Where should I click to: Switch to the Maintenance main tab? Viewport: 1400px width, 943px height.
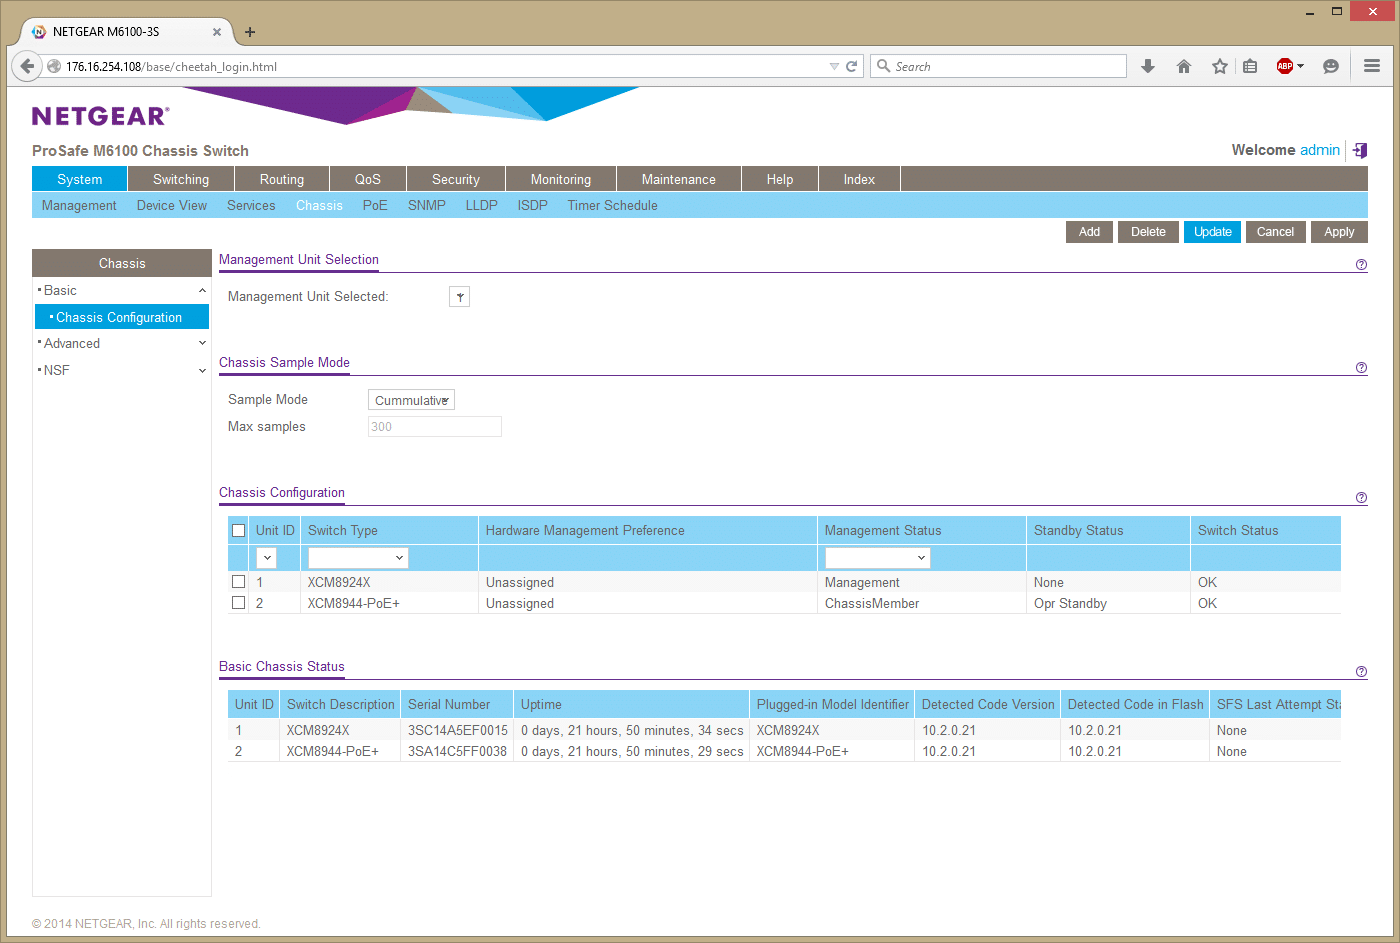click(679, 179)
